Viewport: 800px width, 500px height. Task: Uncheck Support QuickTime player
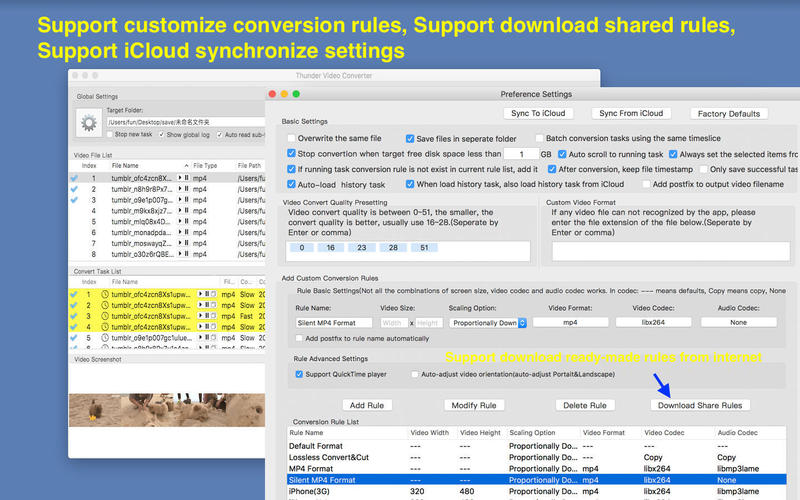[x=299, y=374]
